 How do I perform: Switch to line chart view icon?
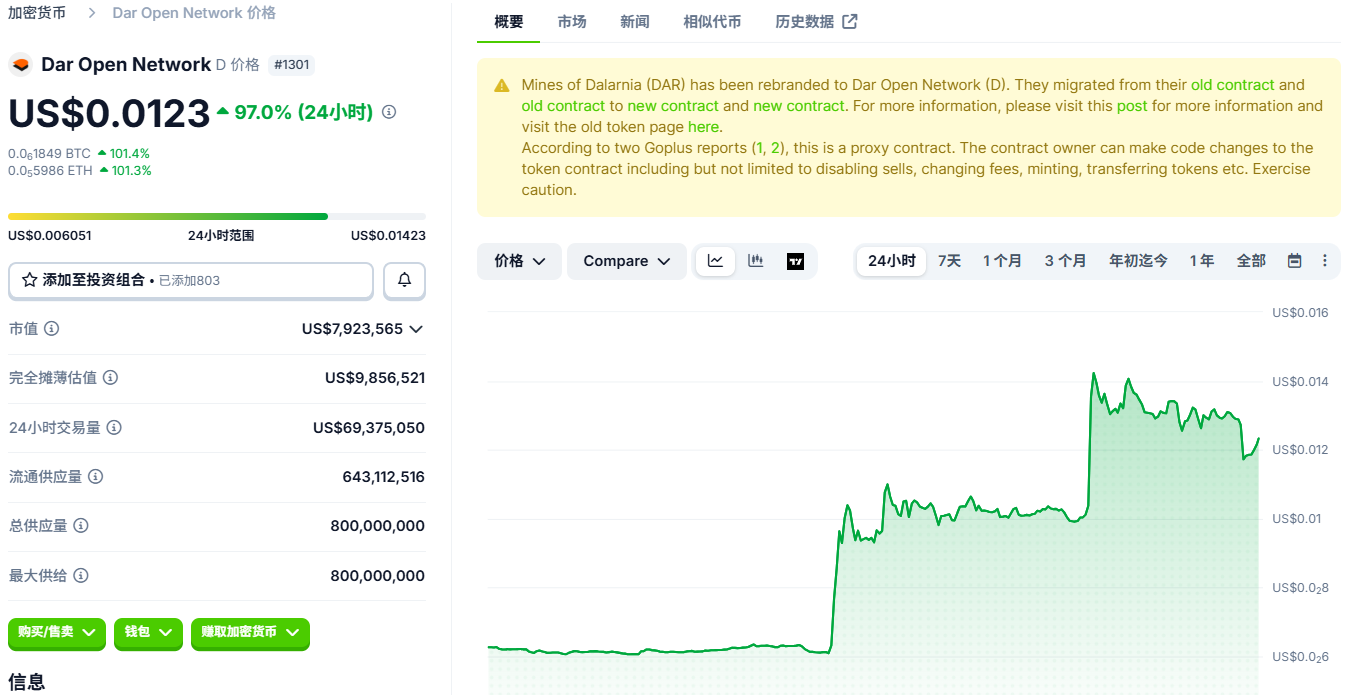click(x=716, y=261)
